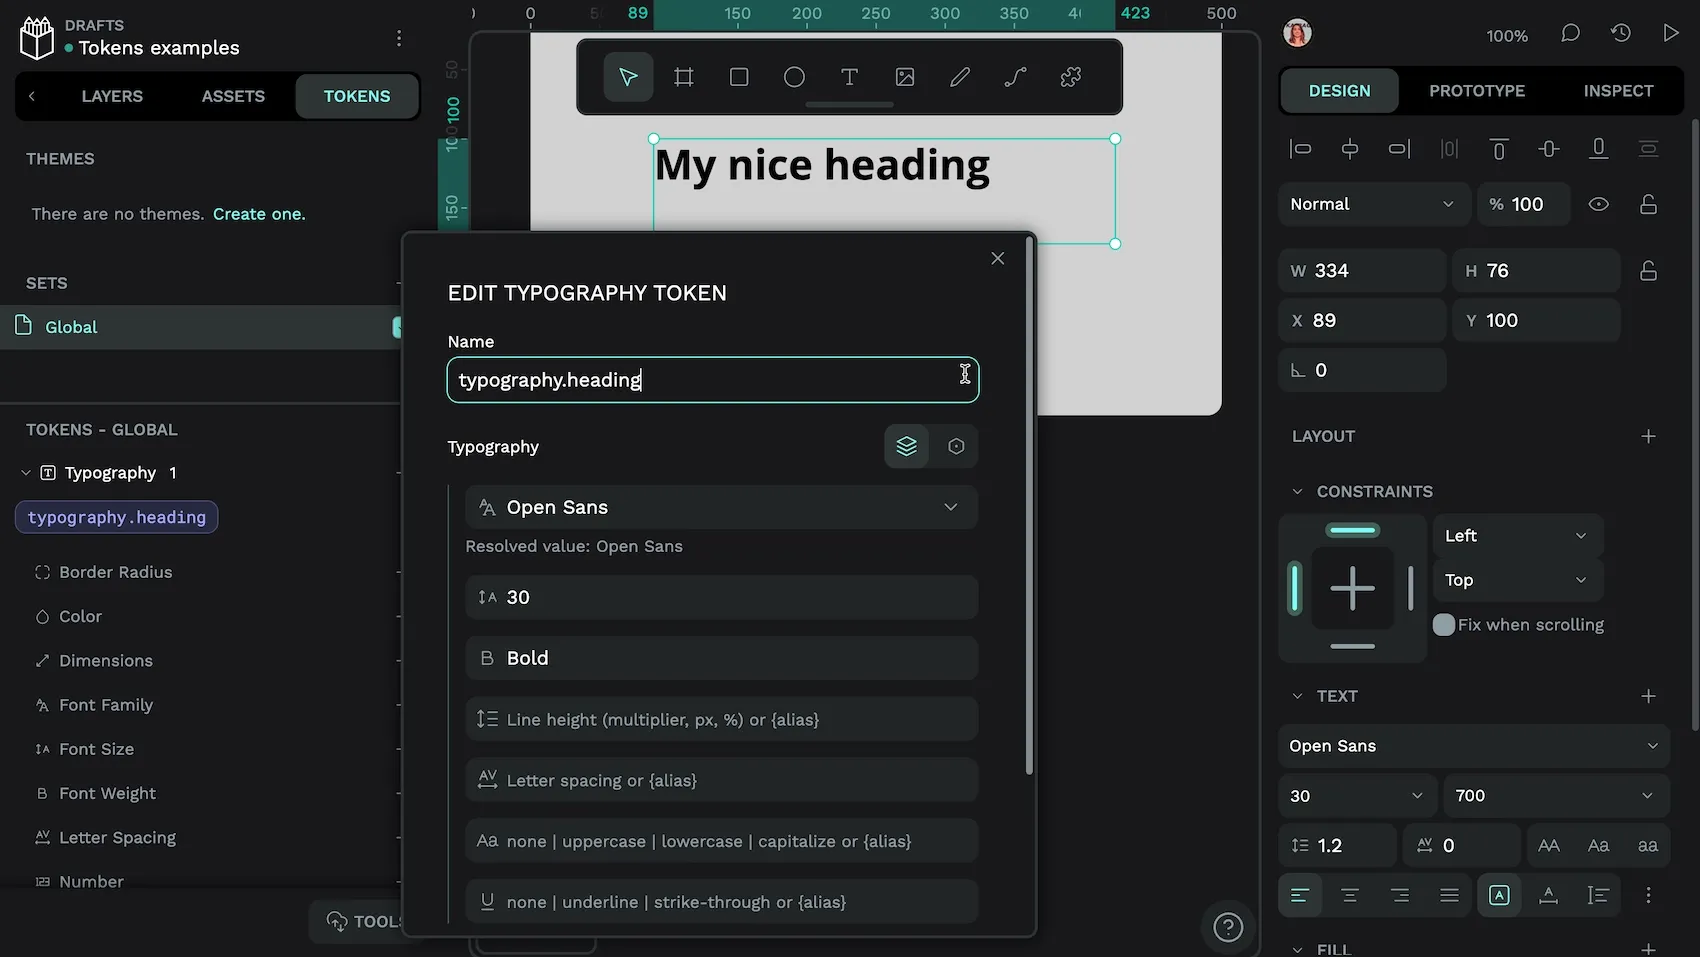Select the Curve path tool
This screenshot has width=1700, height=957.
click(x=1015, y=77)
